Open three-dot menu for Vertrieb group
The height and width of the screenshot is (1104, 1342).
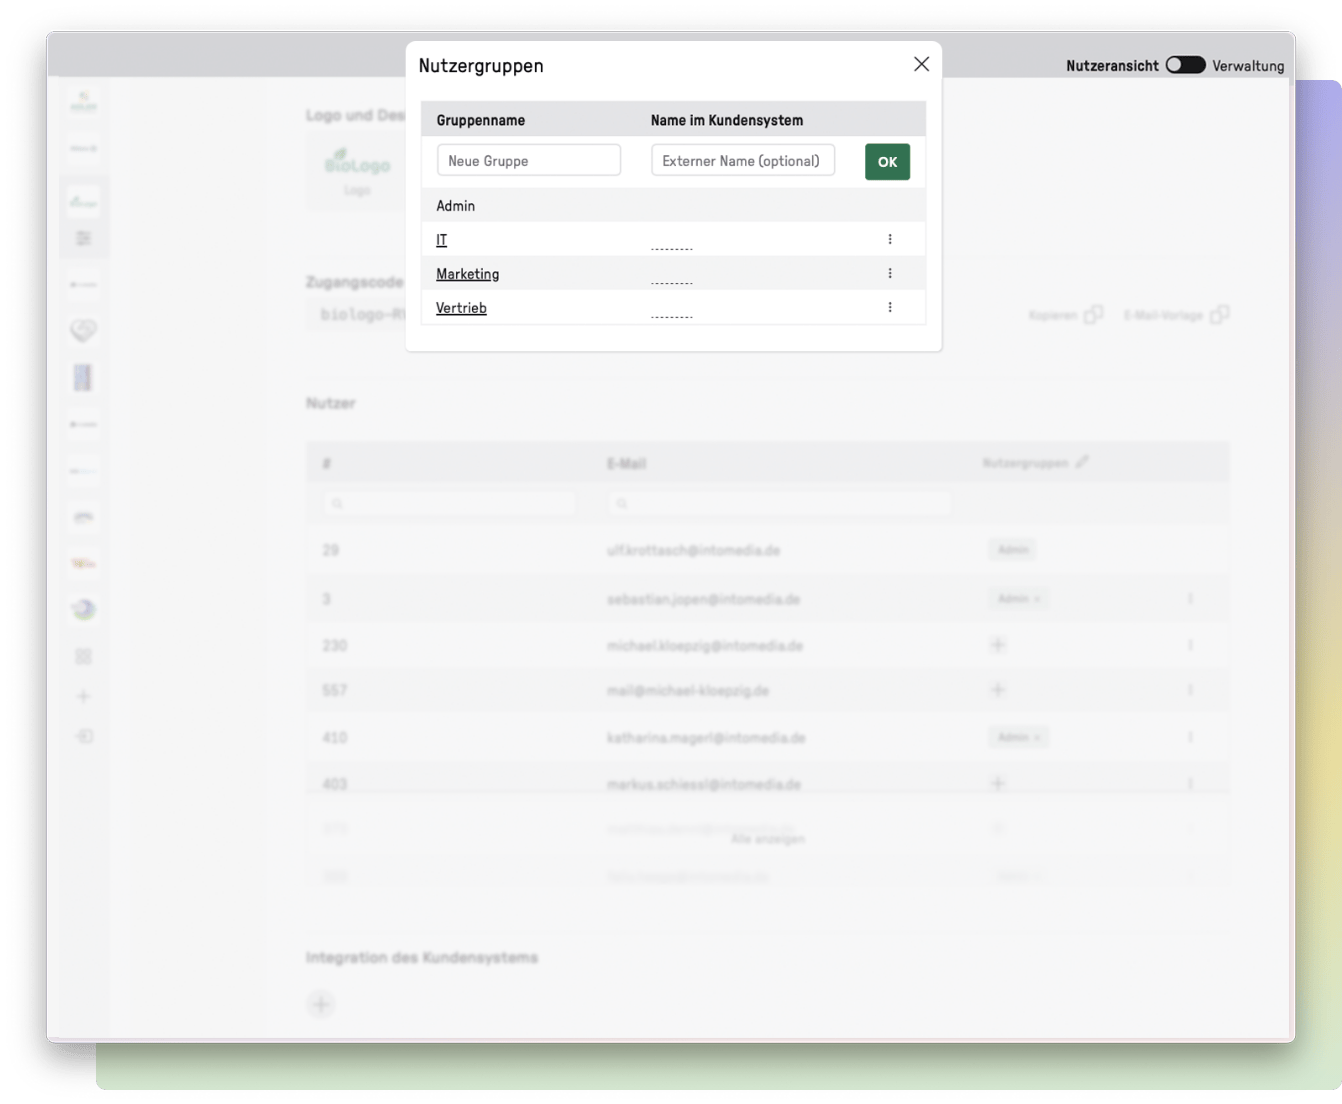click(889, 307)
